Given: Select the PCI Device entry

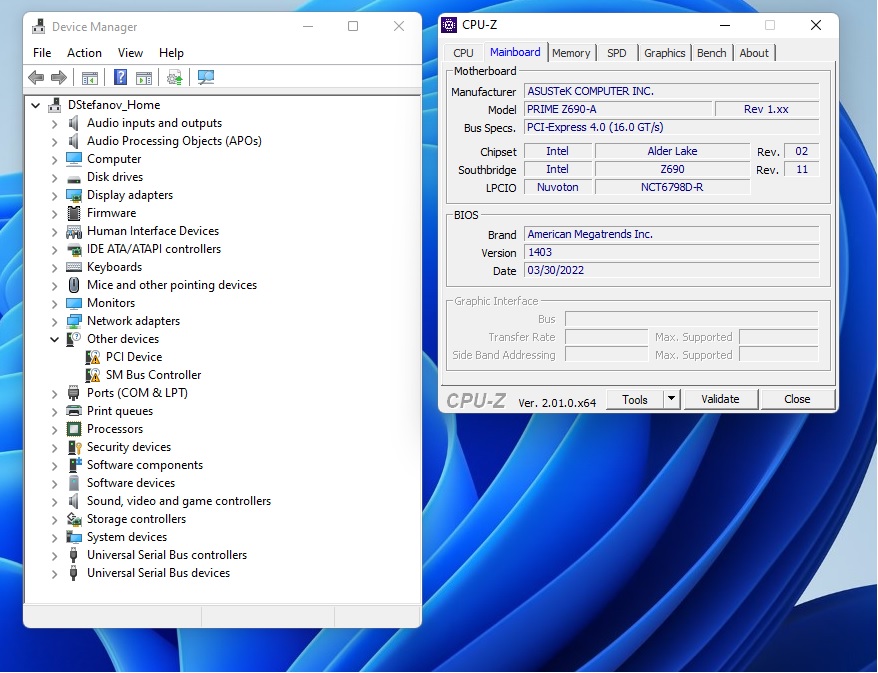Looking at the screenshot, I should pyautogui.click(x=134, y=357).
